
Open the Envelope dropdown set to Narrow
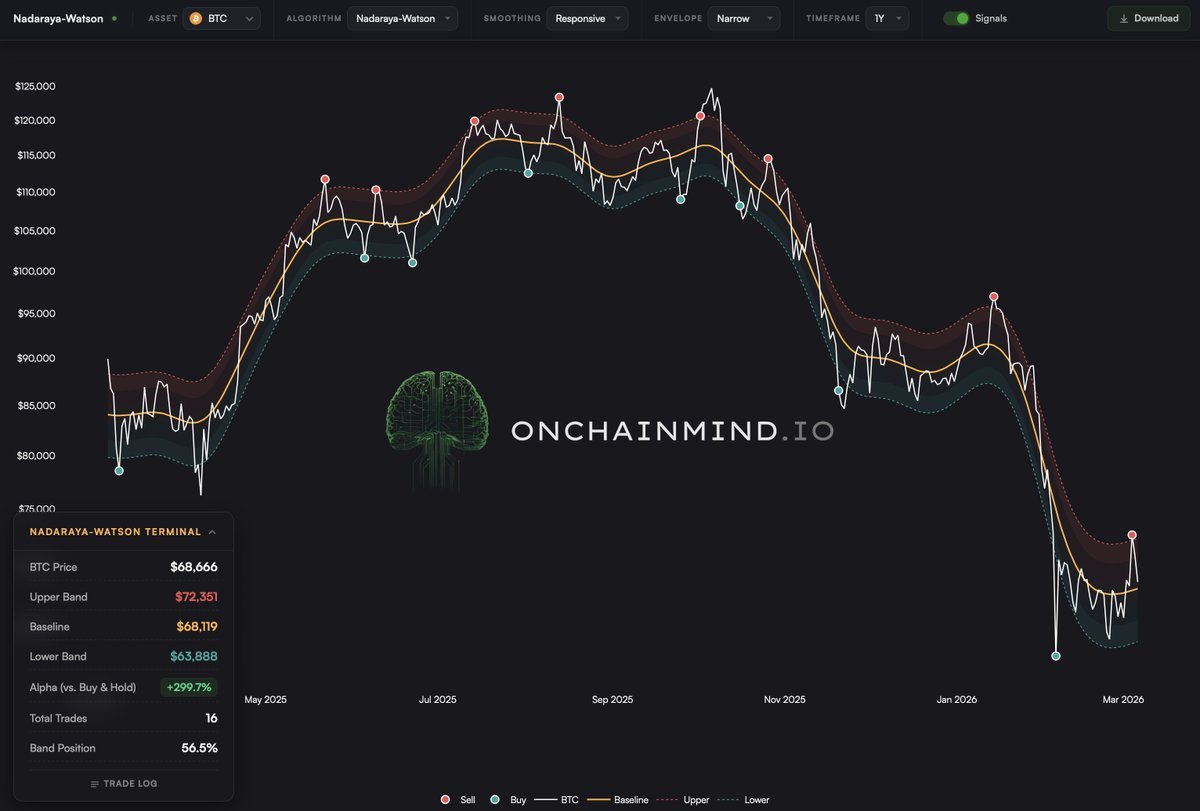pyautogui.click(x=743, y=17)
